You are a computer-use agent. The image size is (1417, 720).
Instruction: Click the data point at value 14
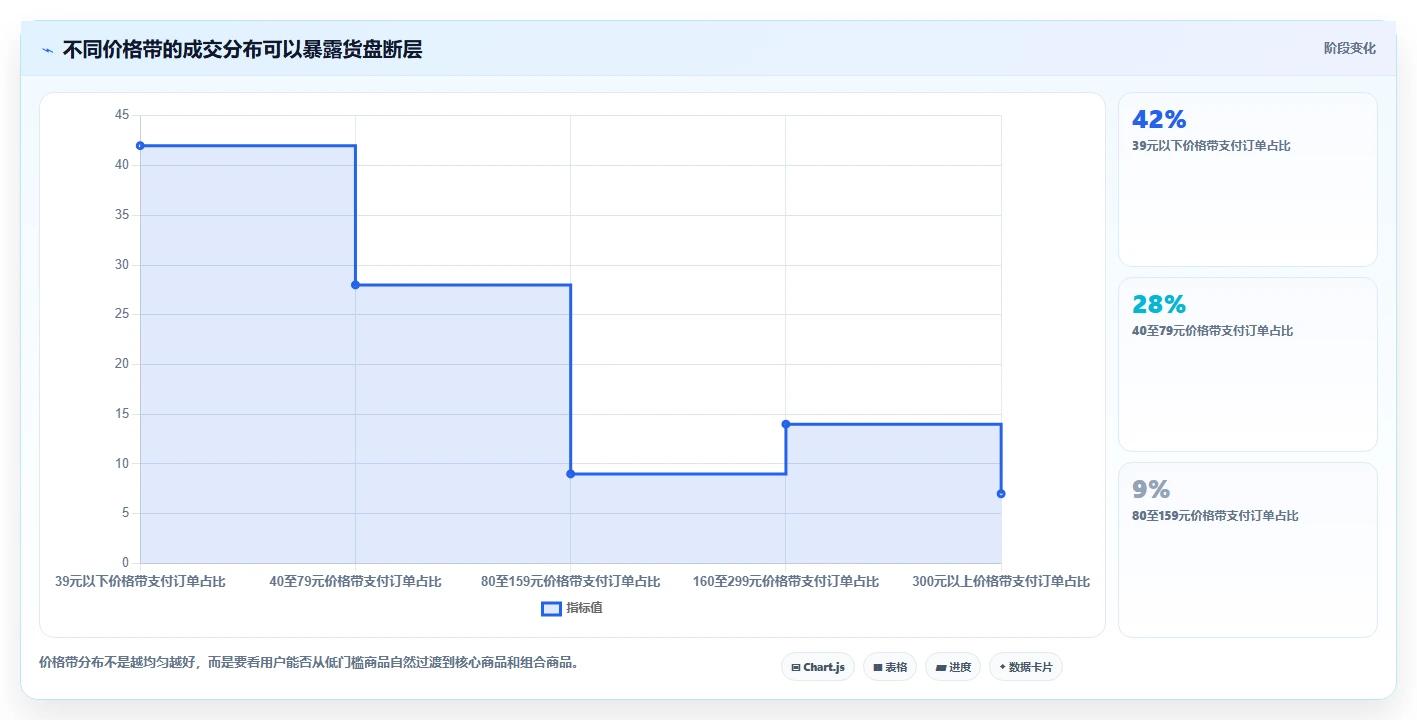[x=786, y=424]
